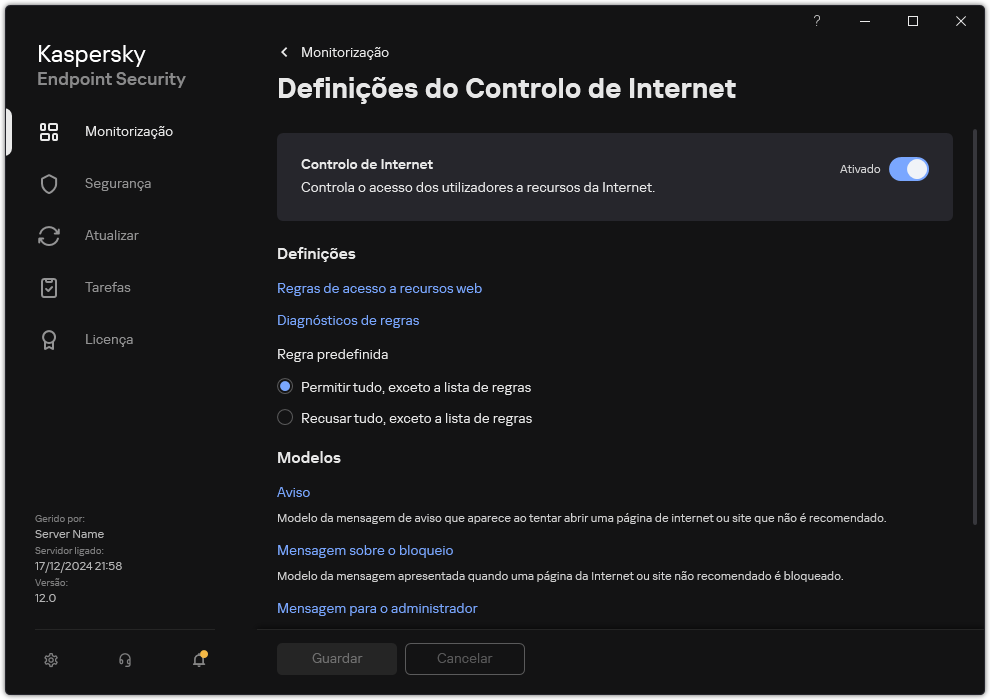
Task: Select 'Permitir tudo, exceto a lista de regras'
Action: coord(285,387)
